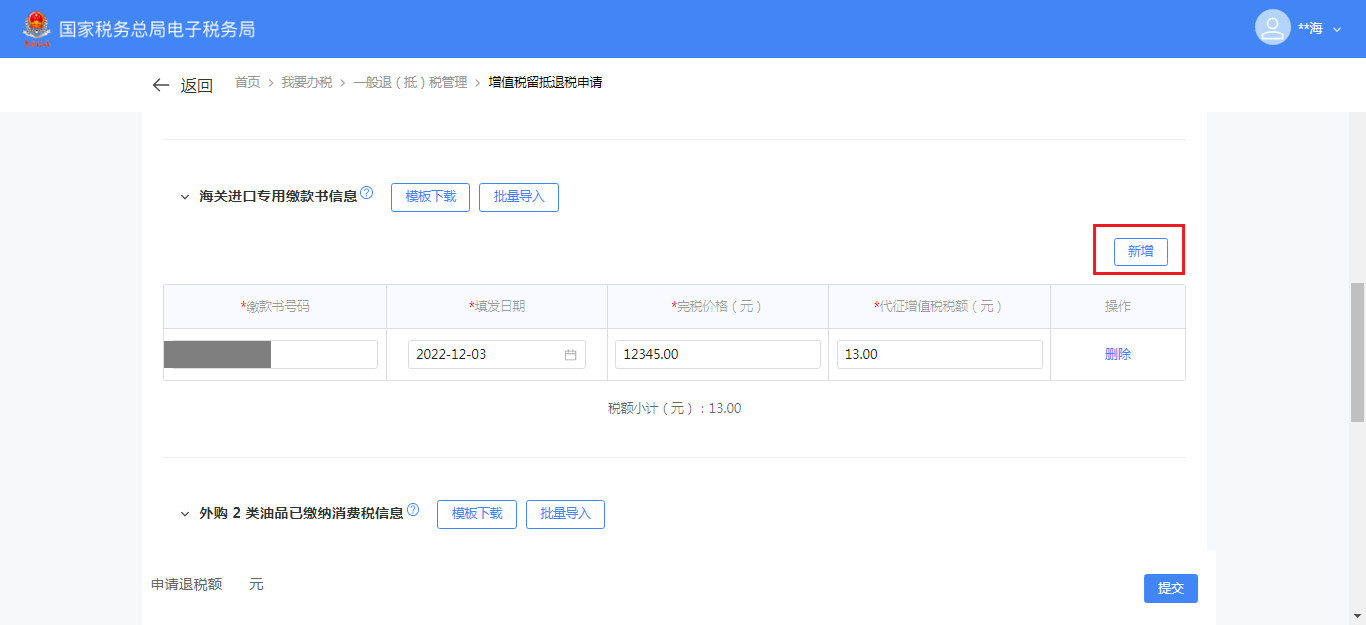Click 模板下载 in oil products section
1366x625 pixels.
click(x=476, y=514)
